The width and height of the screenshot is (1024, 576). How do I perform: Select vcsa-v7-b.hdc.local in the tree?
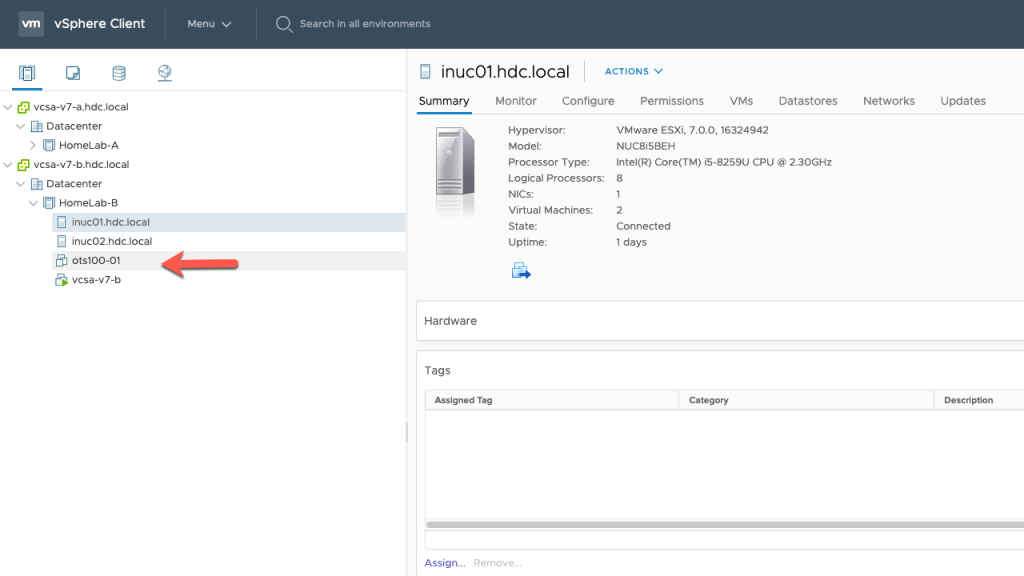coord(81,165)
